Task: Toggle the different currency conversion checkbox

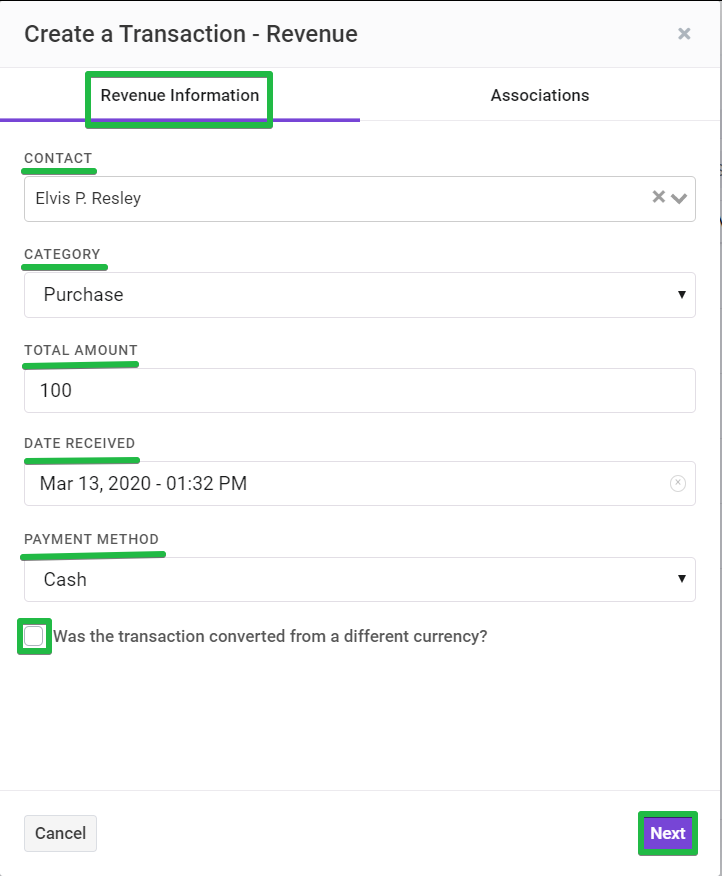Action: click(34, 636)
